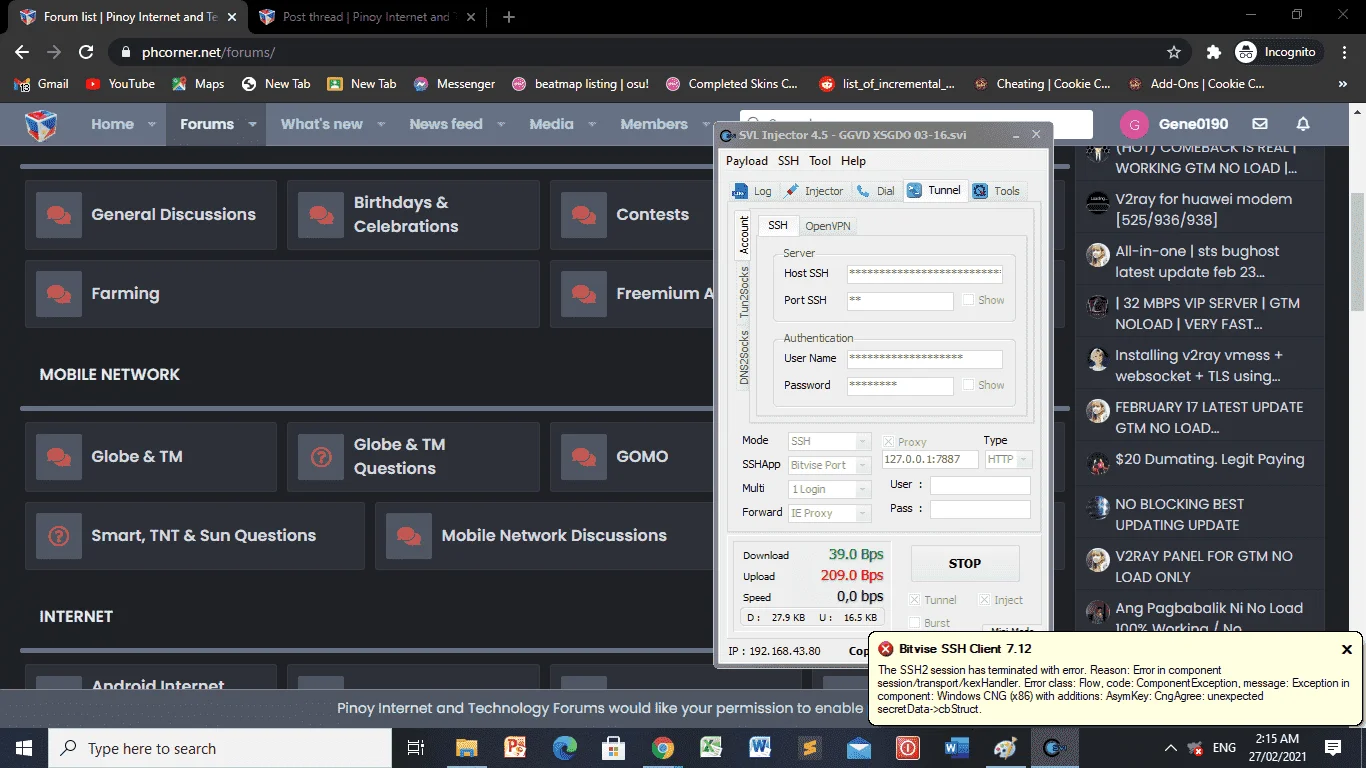Click the GOMO forum icon
The image size is (1366, 768).
coord(584,457)
